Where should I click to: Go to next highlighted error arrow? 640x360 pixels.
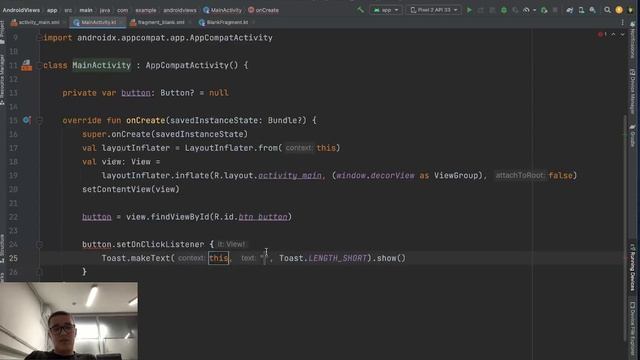coord(622,35)
